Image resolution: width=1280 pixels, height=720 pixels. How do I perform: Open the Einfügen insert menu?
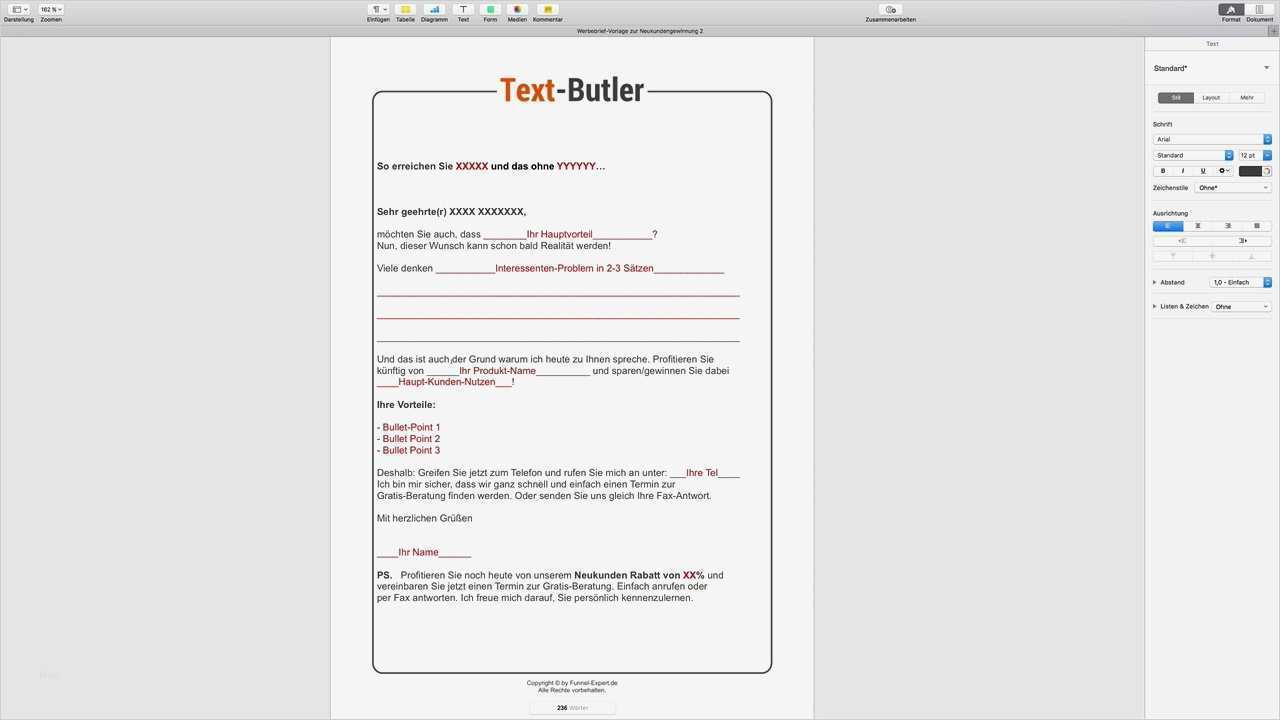click(x=378, y=9)
